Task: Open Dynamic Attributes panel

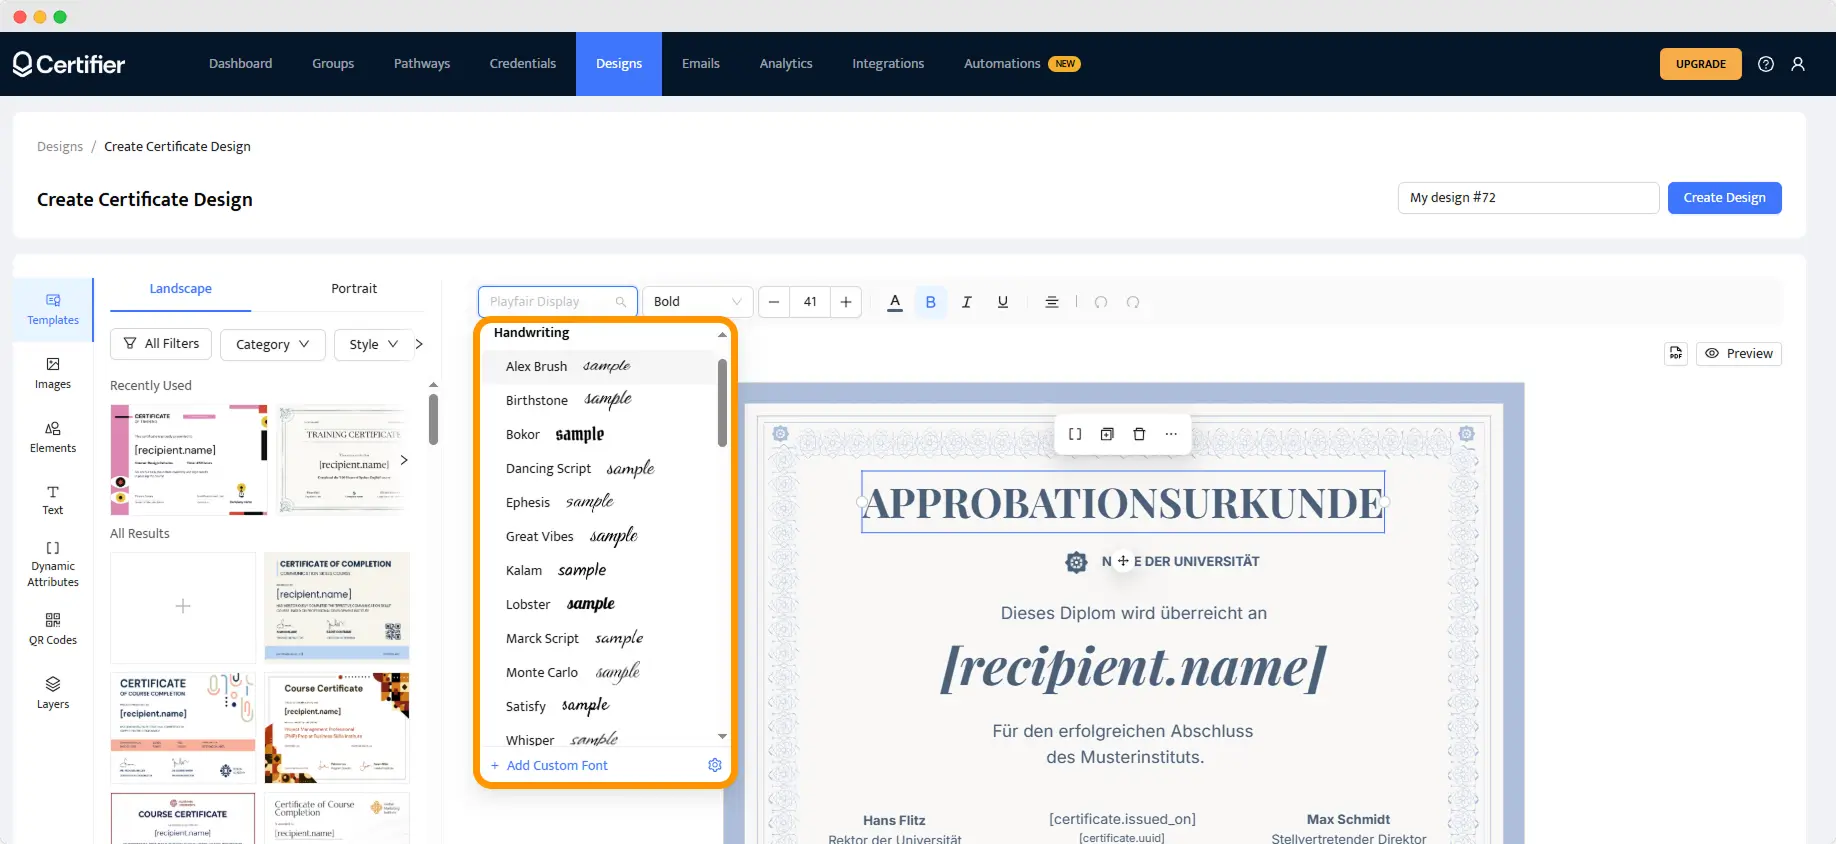Action: pyautogui.click(x=53, y=565)
